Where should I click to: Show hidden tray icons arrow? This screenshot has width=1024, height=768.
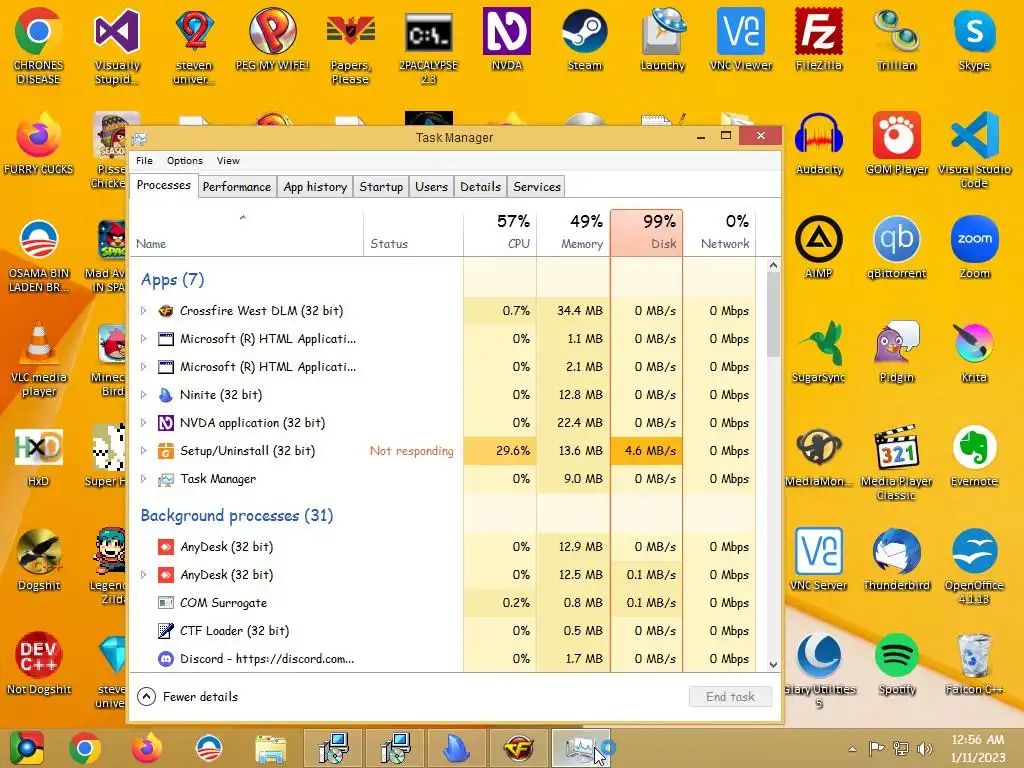point(852,749)
